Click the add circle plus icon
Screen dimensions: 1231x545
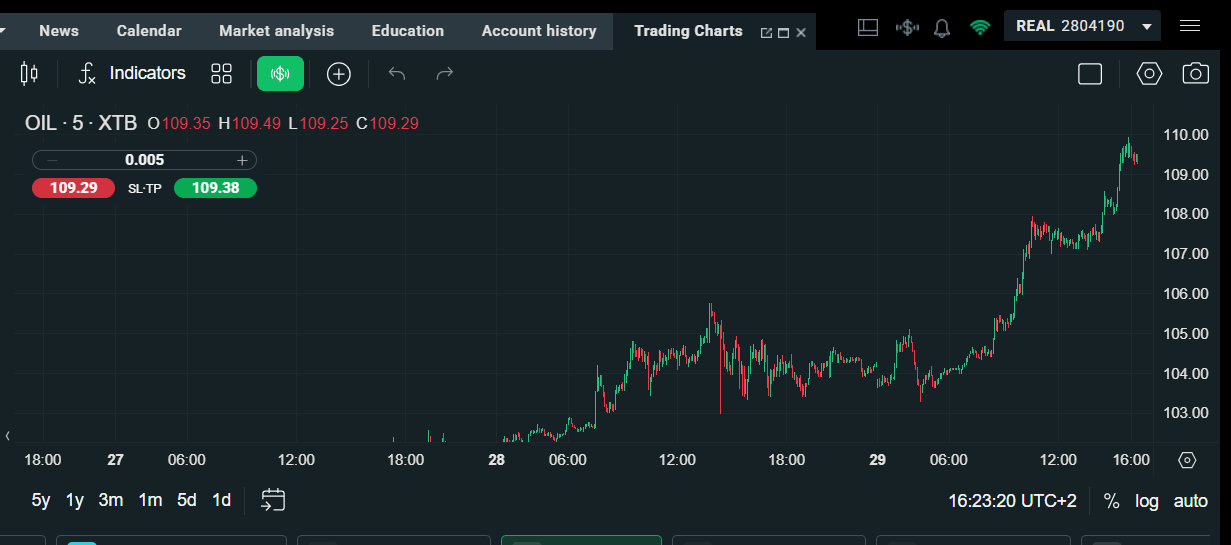[x=339, y=73]
